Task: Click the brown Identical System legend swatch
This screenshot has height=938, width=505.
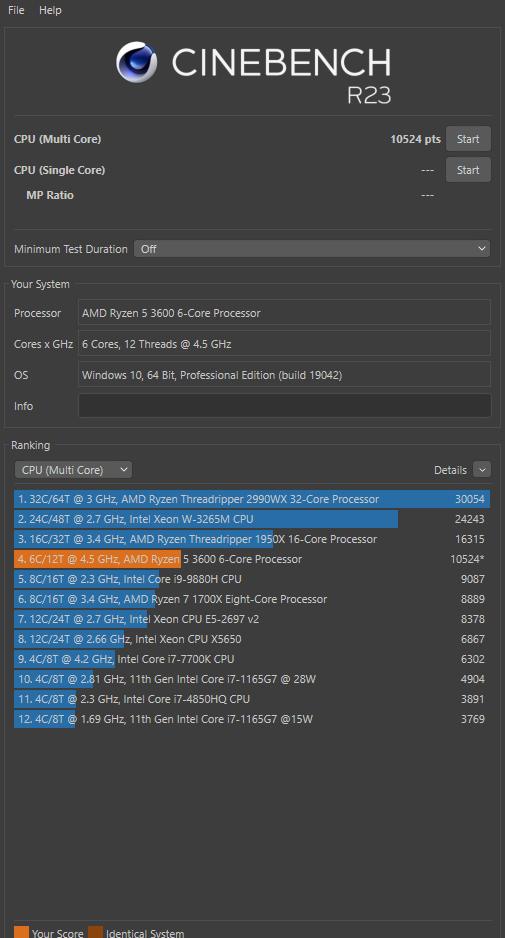Action: [x=95, y=932]
